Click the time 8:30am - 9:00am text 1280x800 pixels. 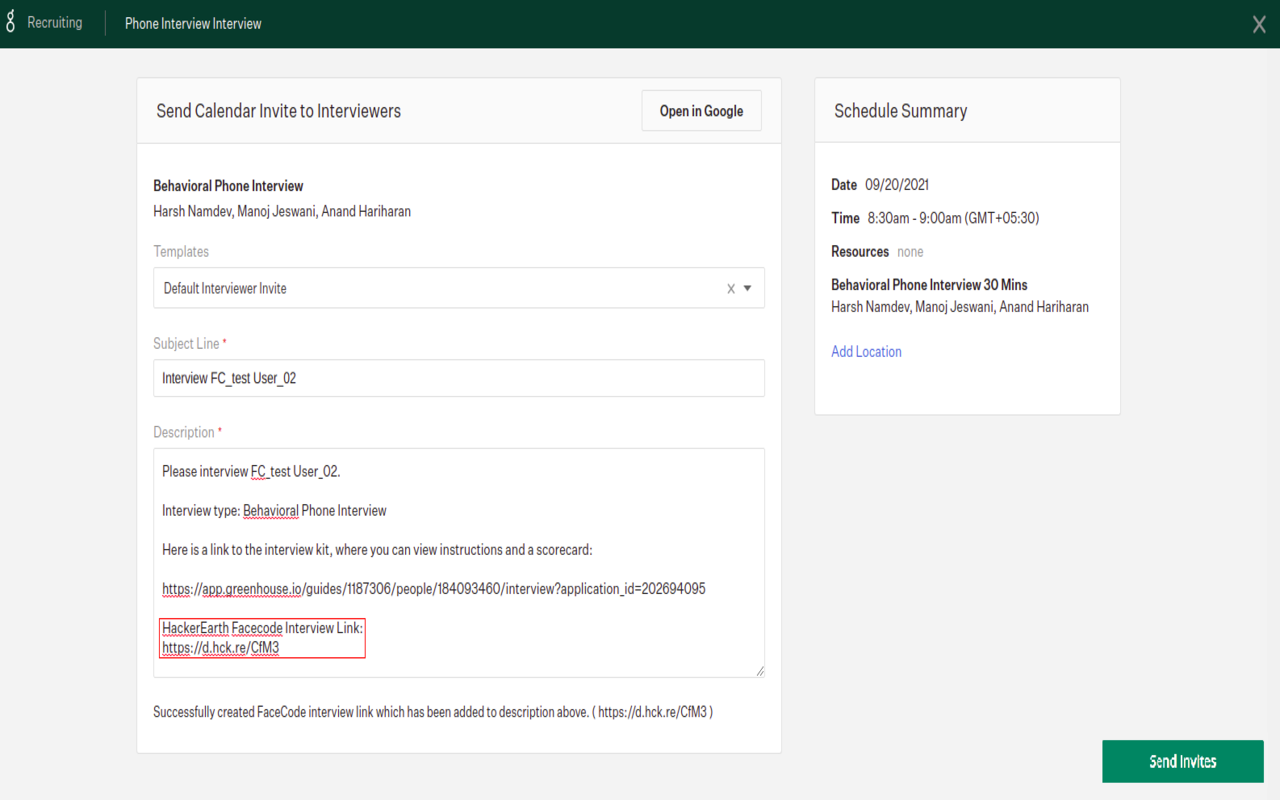tap(952, 218)
